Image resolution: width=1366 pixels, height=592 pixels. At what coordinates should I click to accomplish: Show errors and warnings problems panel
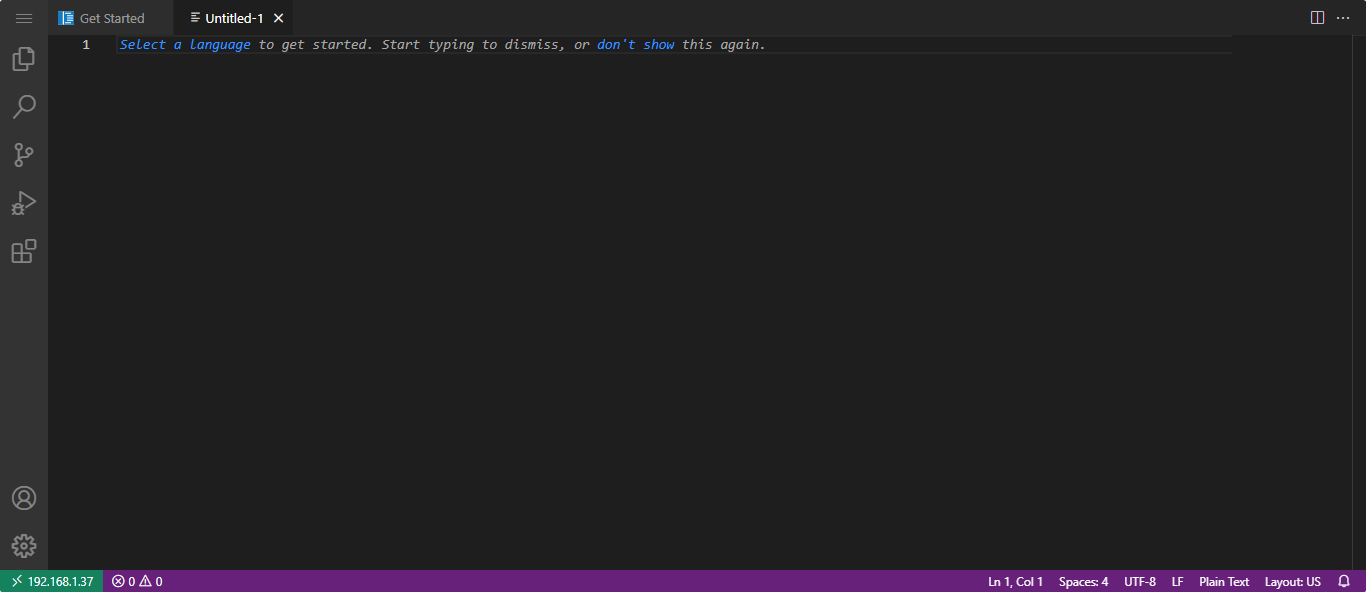[137, 581]
